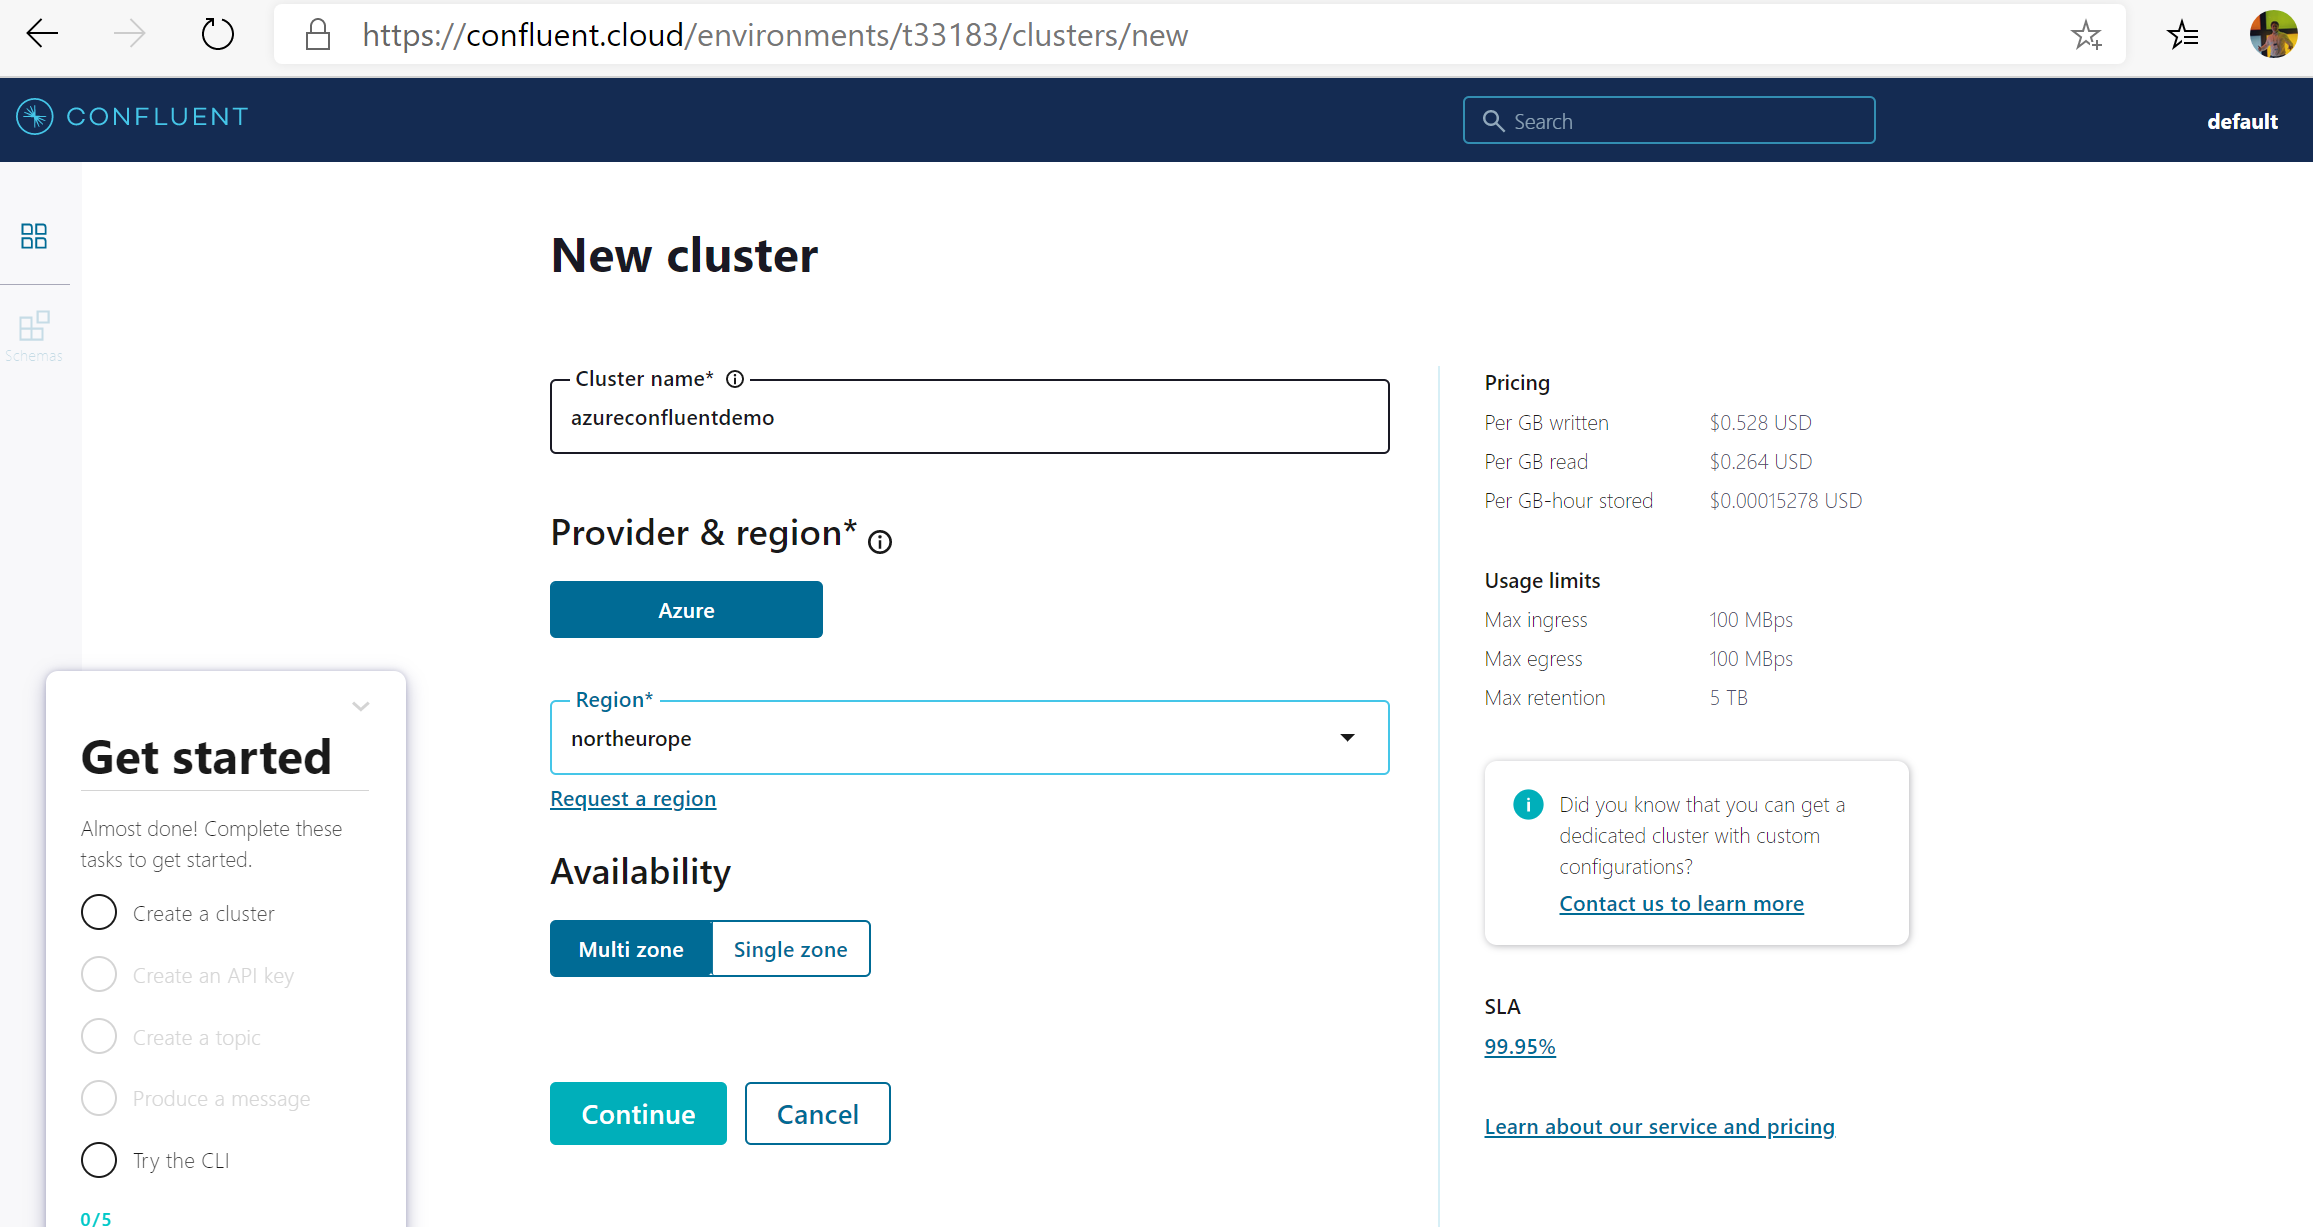
Task: Collapse the Get started panel chevron
Action: [361, 706]
